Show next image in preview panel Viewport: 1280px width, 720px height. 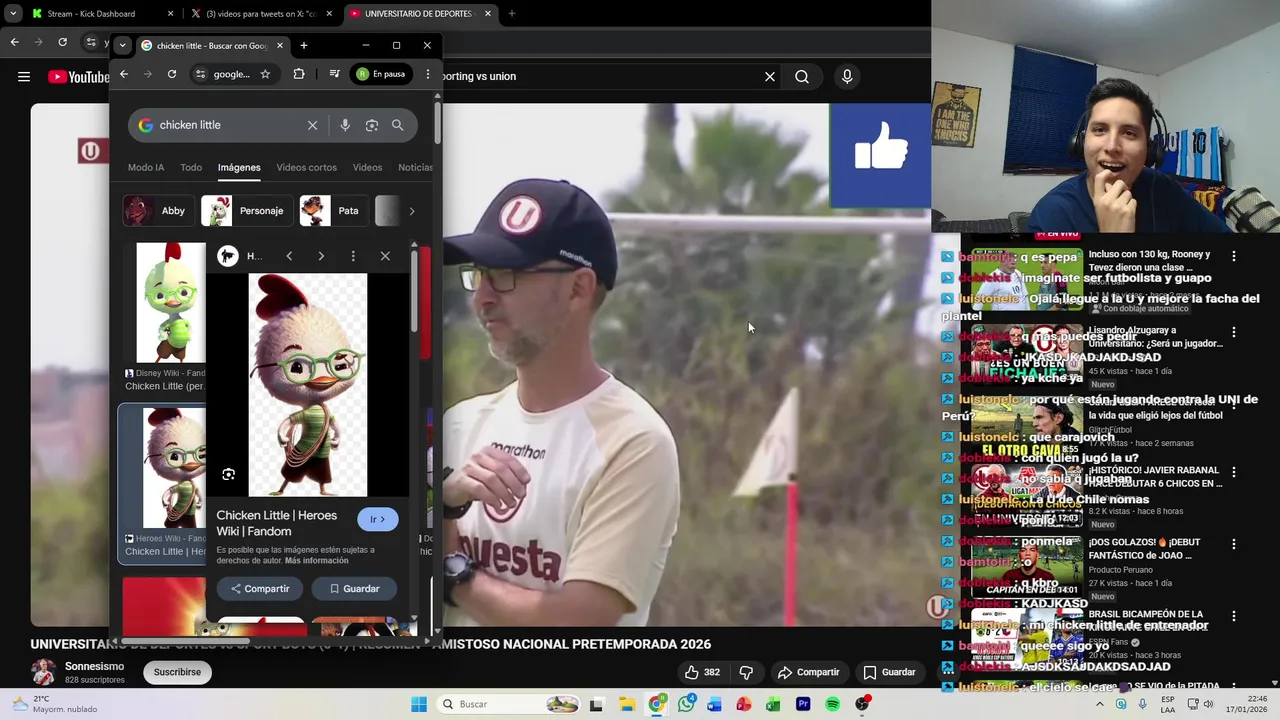click(x=321, y=256)
